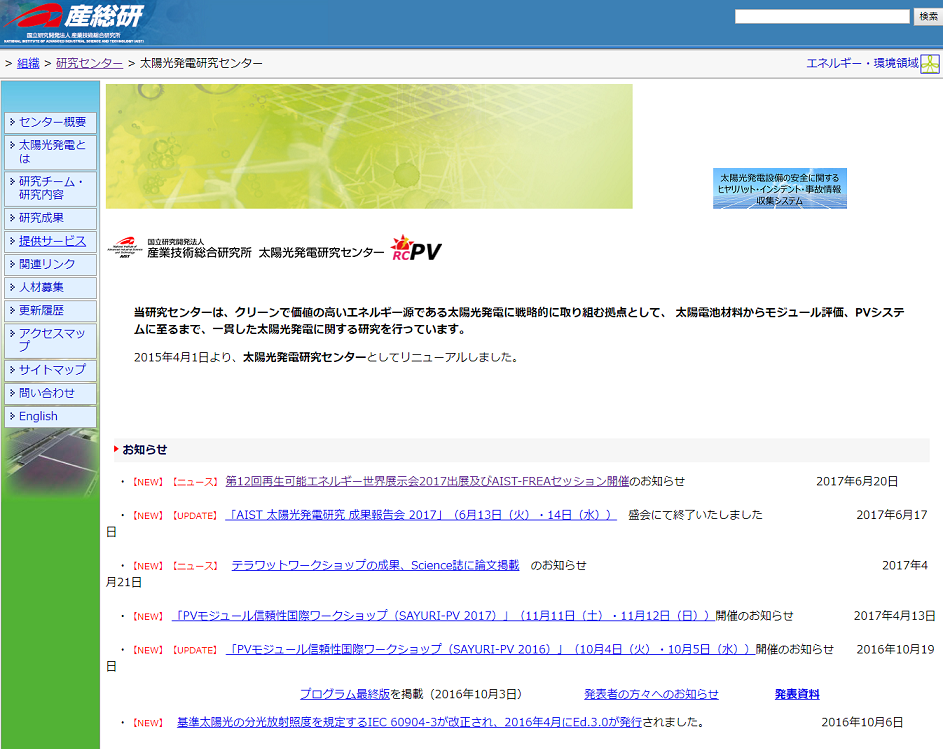Screen dimensions: 943x749
Task: Open テラワットワークショップの成果 Science誌 link
Action: pyautogui.click(x=375, y=566)
